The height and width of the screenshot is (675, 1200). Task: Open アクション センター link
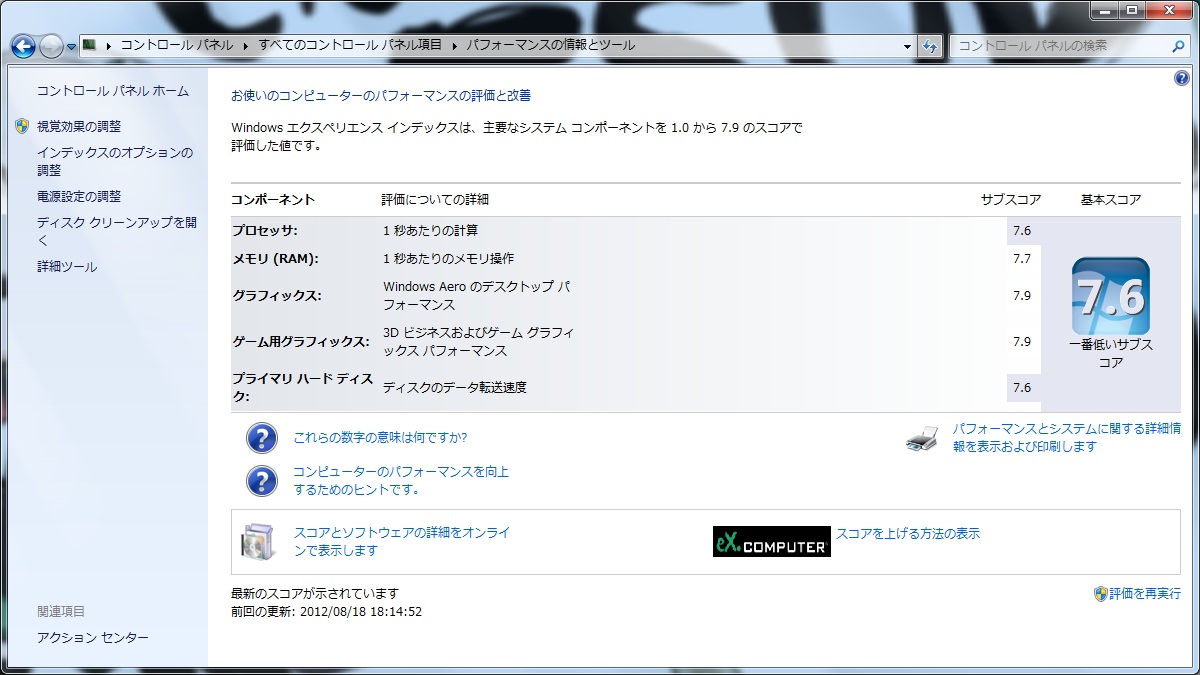click(92, 638)
